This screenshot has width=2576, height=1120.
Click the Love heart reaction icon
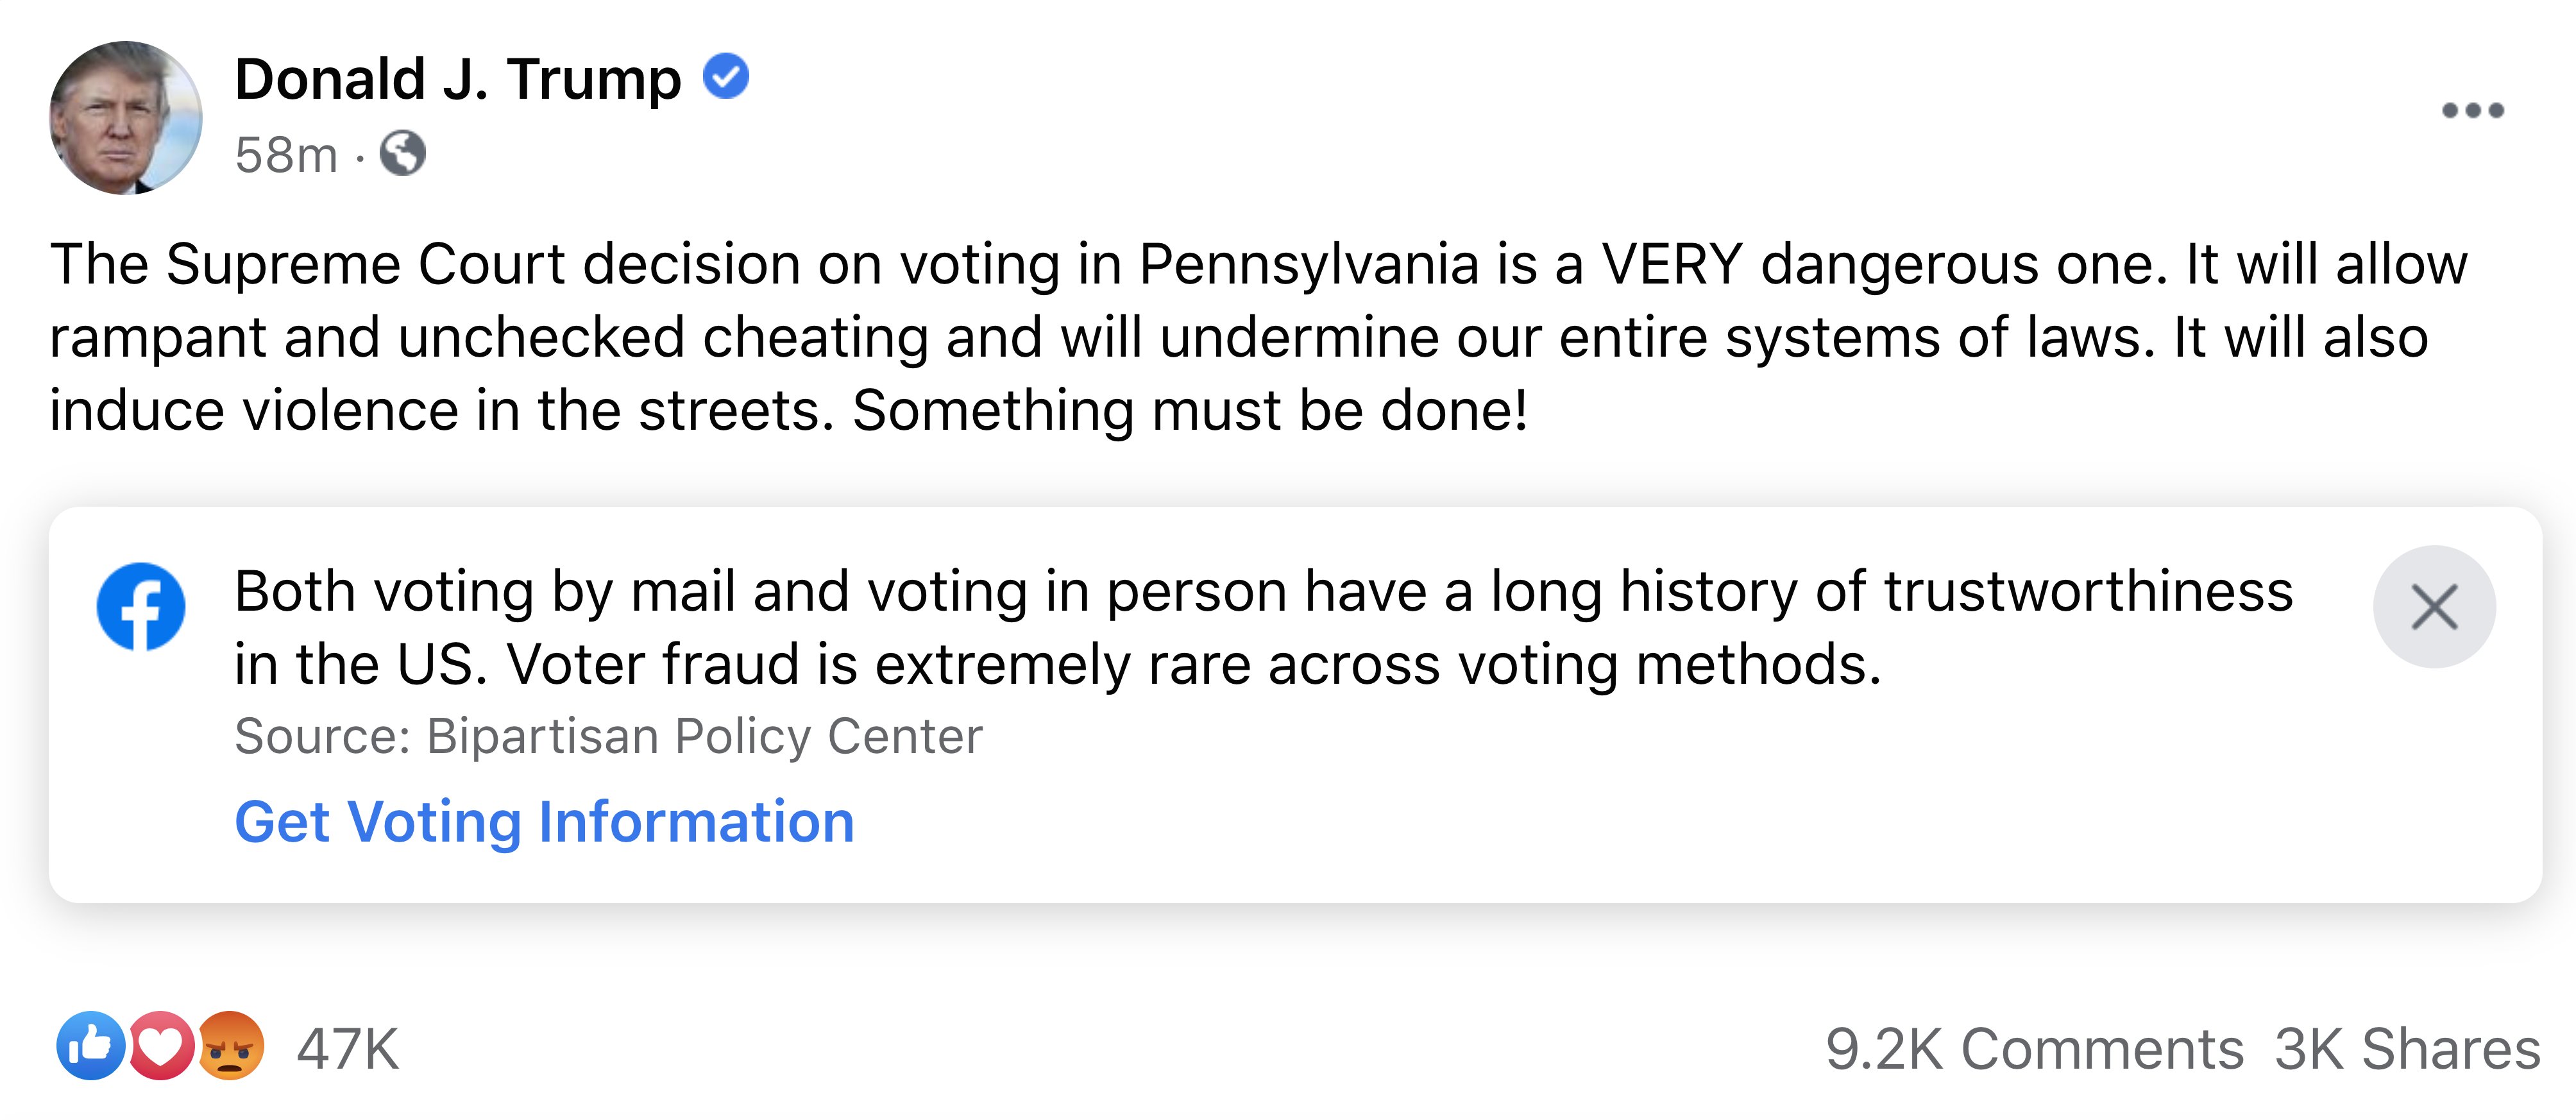coord(160,1046)
